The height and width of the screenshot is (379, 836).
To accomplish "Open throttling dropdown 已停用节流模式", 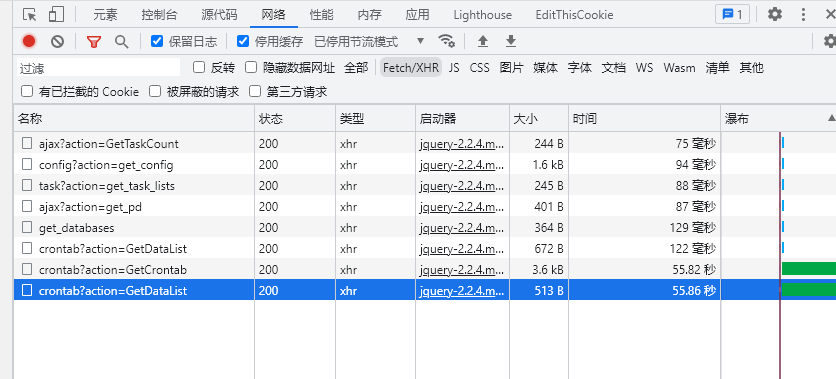I will (369, 41).
